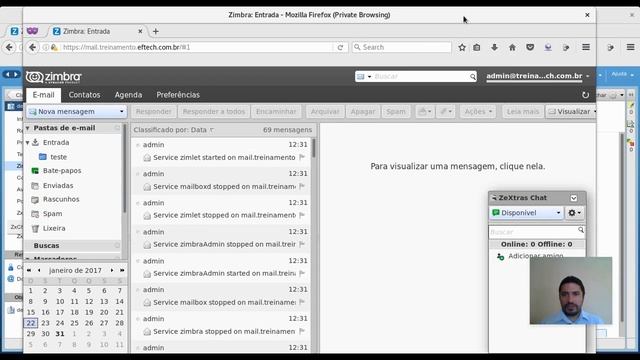640x360 pixels.
Task: Switch to the Preferências tab
Action: coord(178,95)
